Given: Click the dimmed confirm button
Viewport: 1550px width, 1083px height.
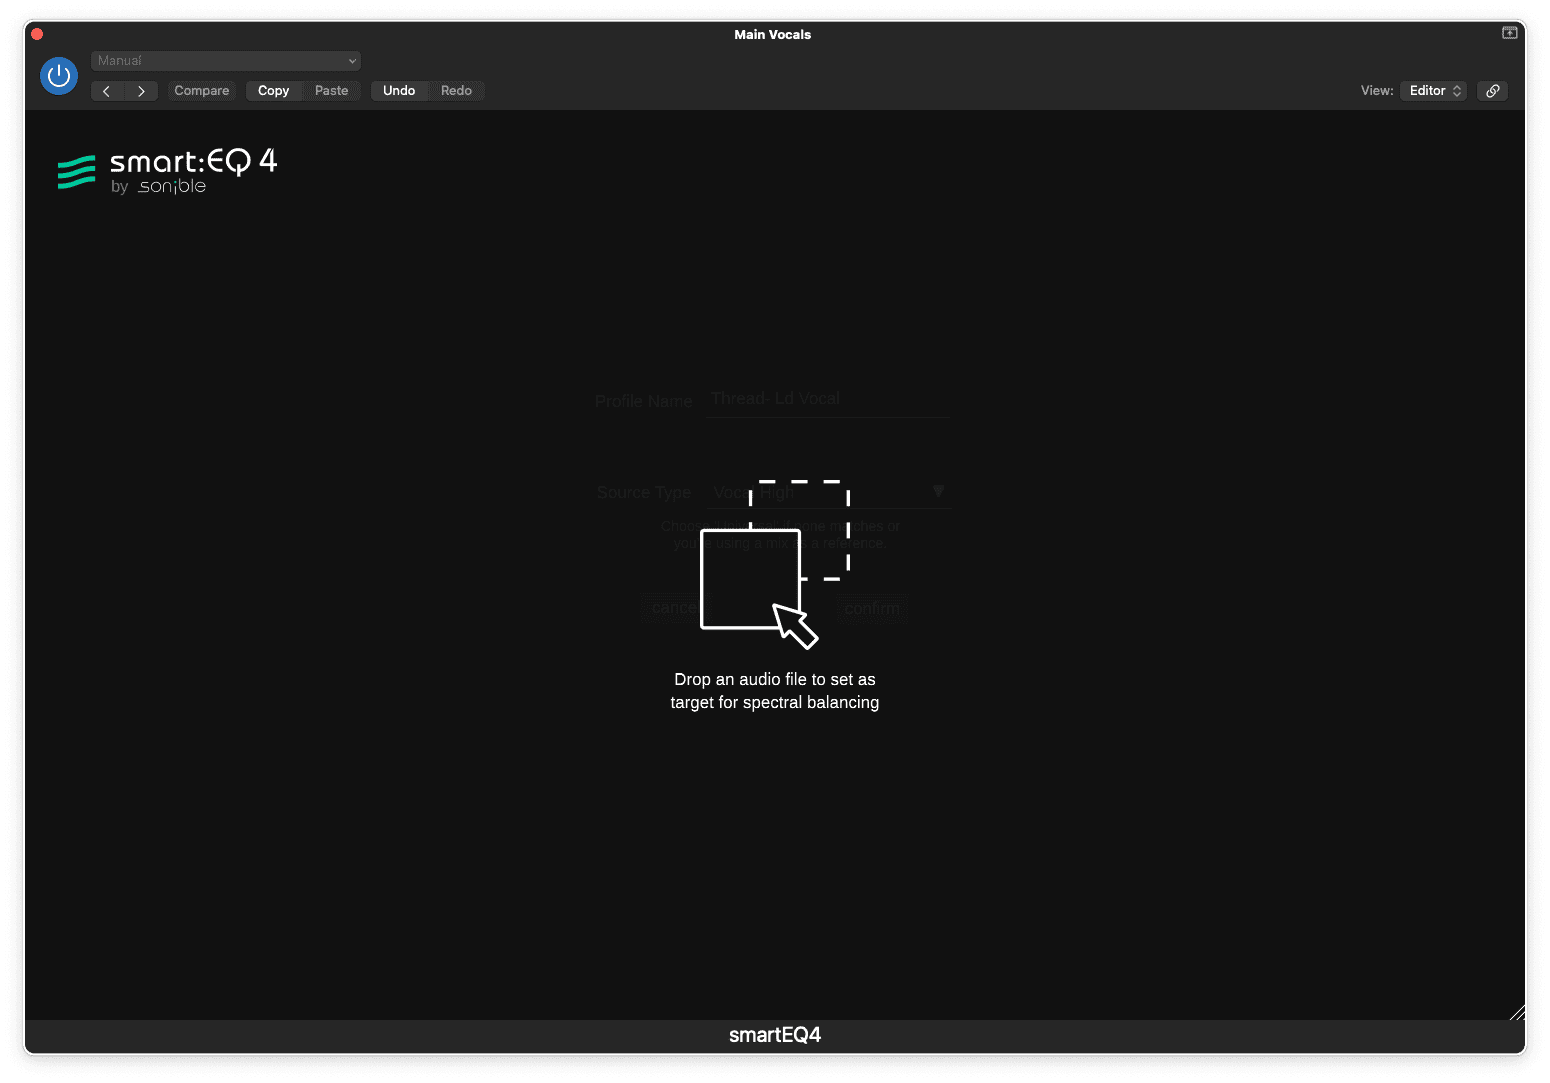Looking at the screenshot, I should coord(872,608).
